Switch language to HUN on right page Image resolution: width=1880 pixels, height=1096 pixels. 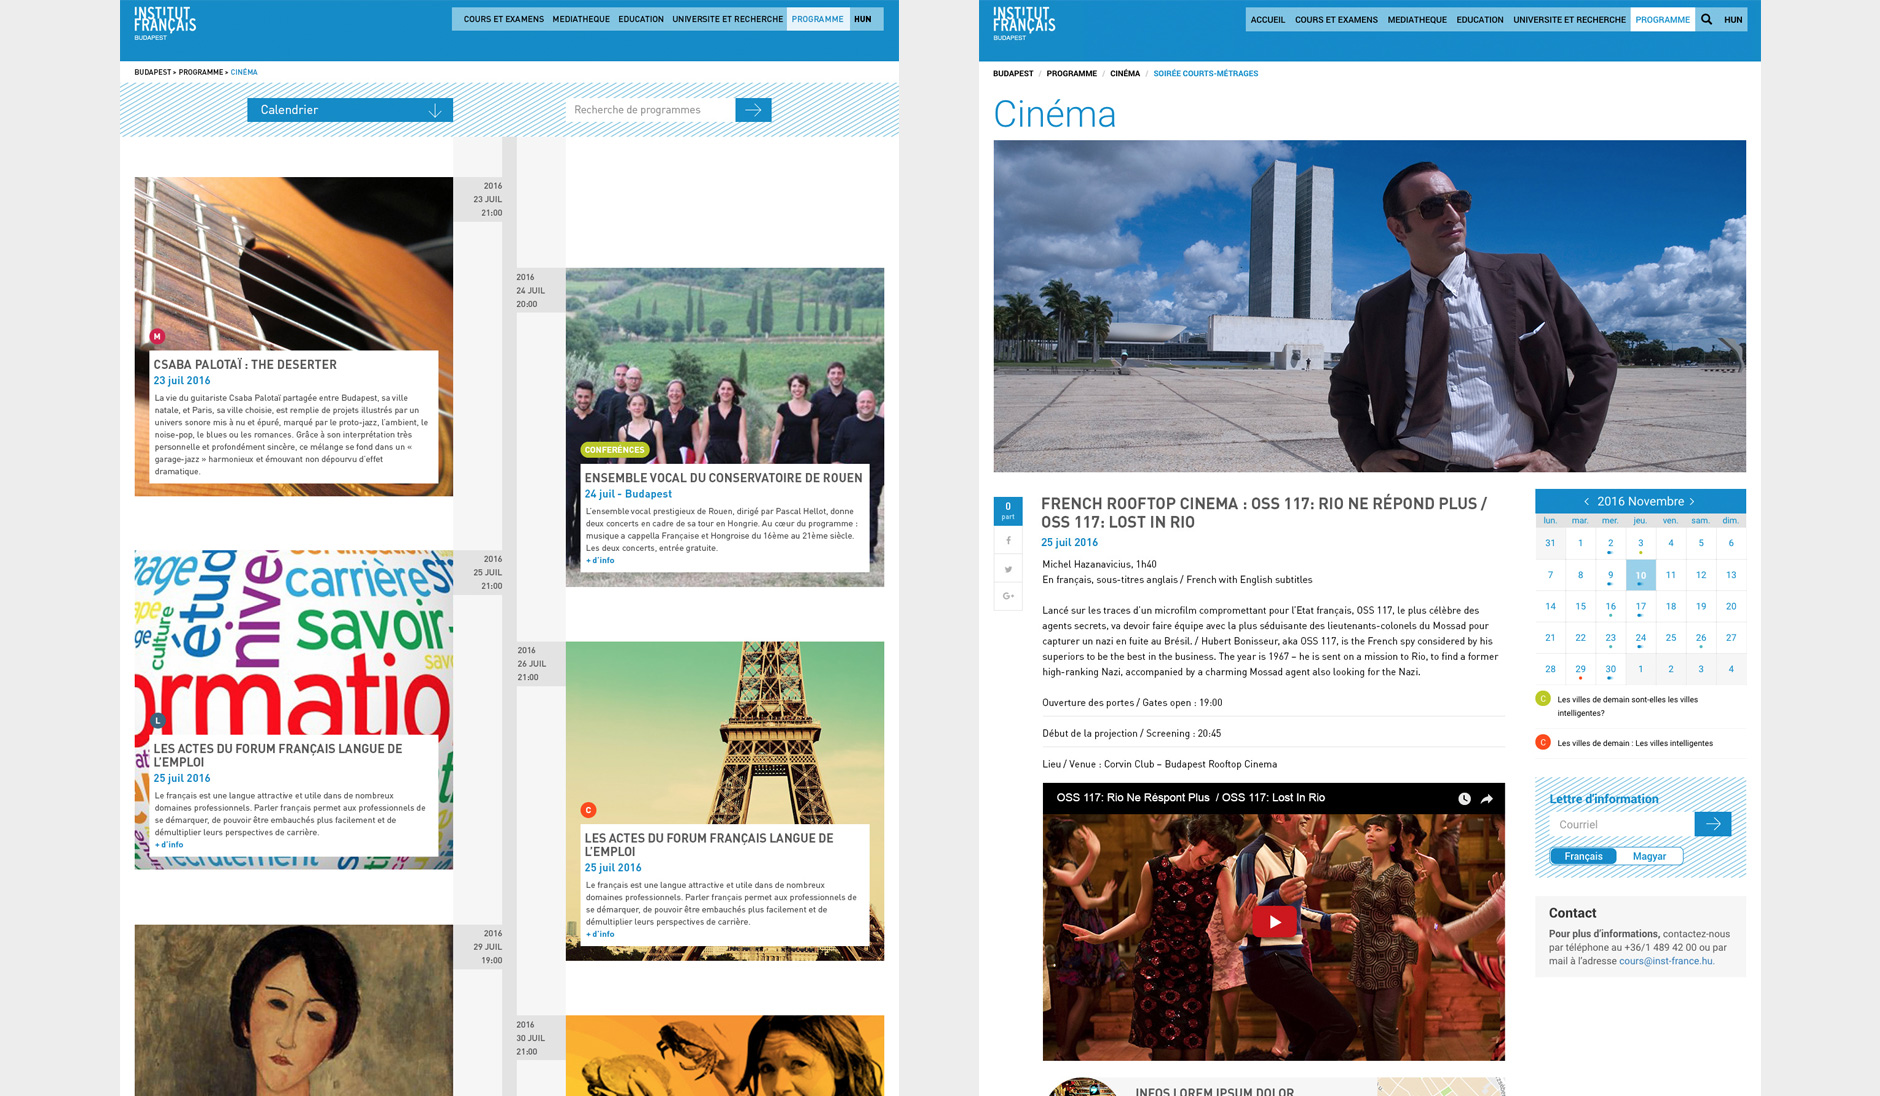coord(1733,19)
